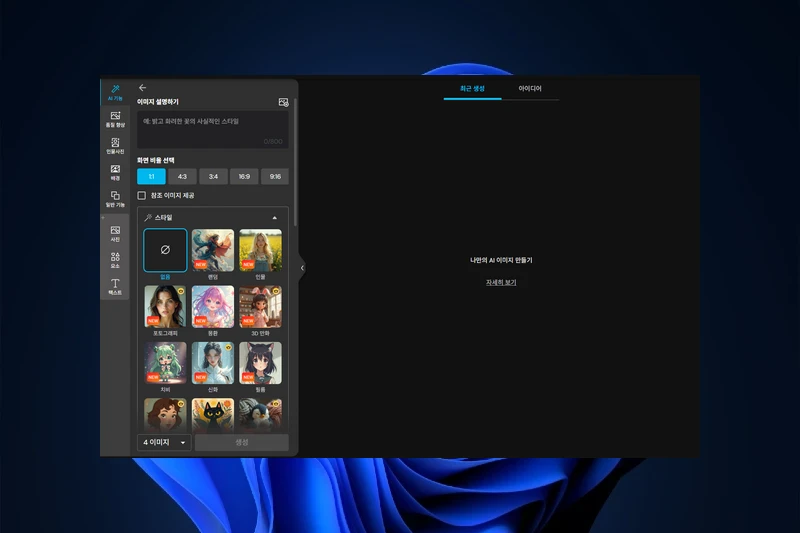
Task: Switch to the 아이디어 tab
Action: click(530, 89)
